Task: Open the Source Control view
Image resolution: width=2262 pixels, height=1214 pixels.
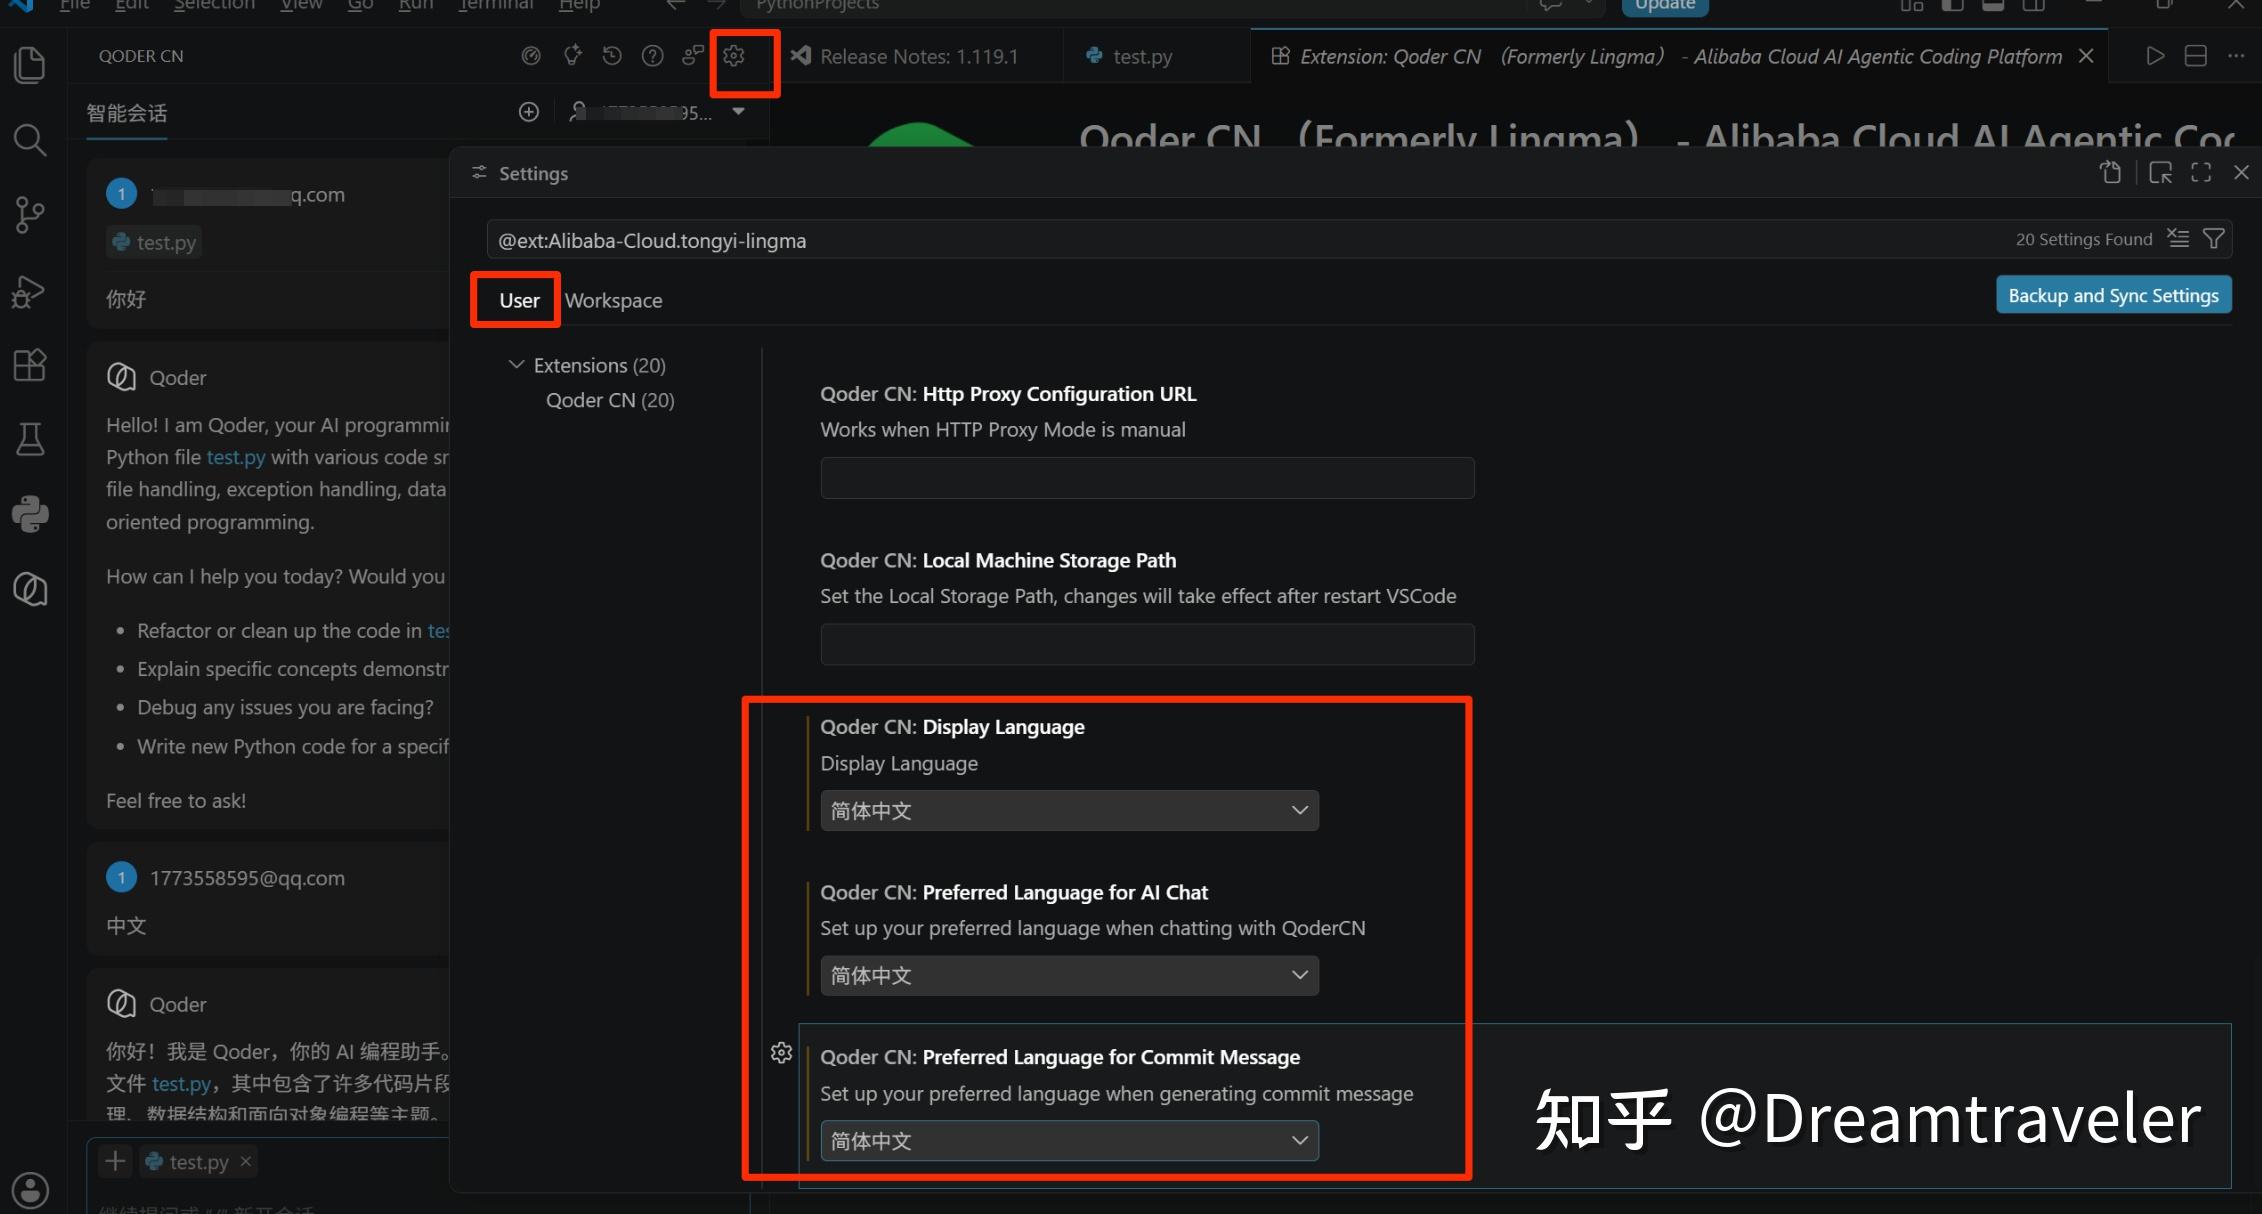Action: [x=30, y=215]
